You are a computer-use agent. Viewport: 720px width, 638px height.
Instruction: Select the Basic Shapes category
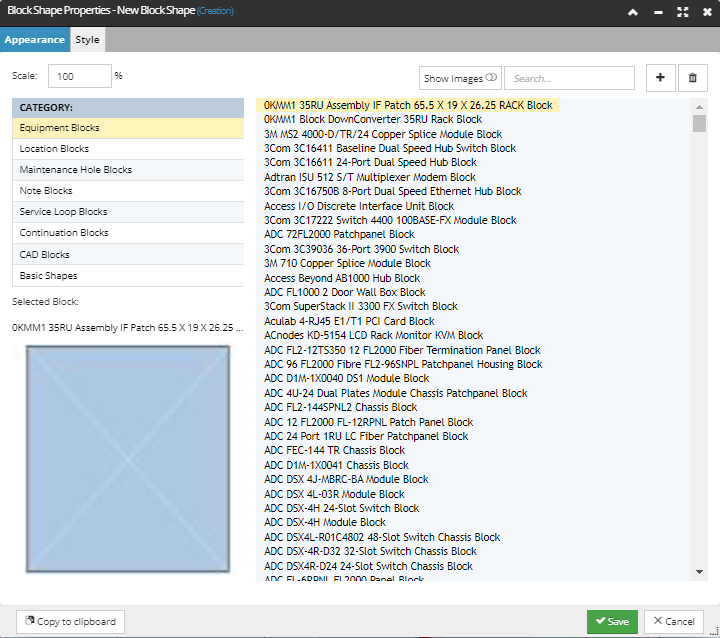[x=128, y=276]
